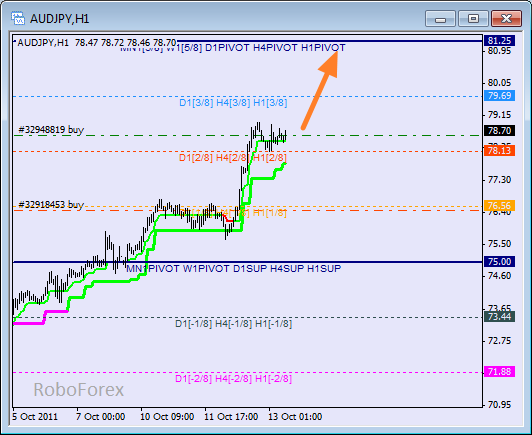Click the D1[3/8] H4[3/8] H1[3/8] label
The image size is (532, 435).
coord(233,102)
